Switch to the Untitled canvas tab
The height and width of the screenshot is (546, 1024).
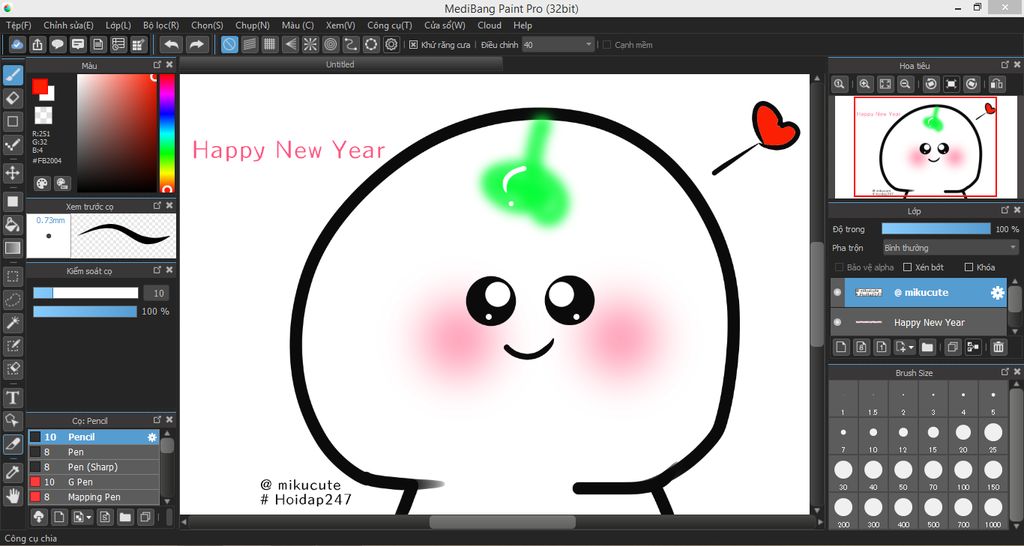(x=340, y=64)
